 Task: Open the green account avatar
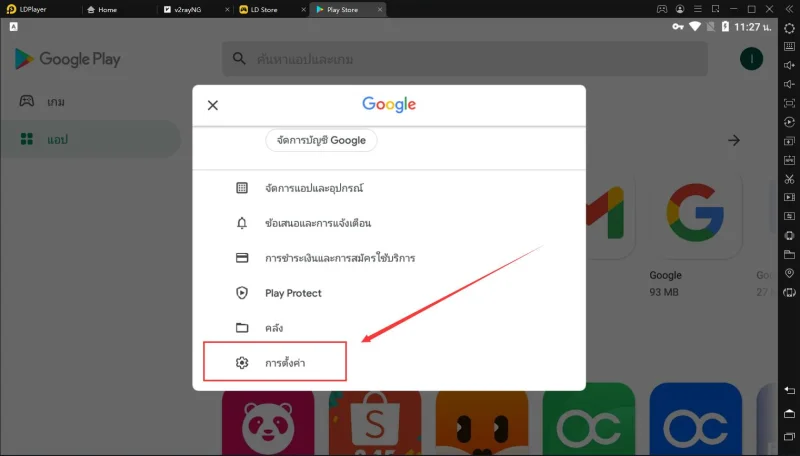click(x=751, y=59)
